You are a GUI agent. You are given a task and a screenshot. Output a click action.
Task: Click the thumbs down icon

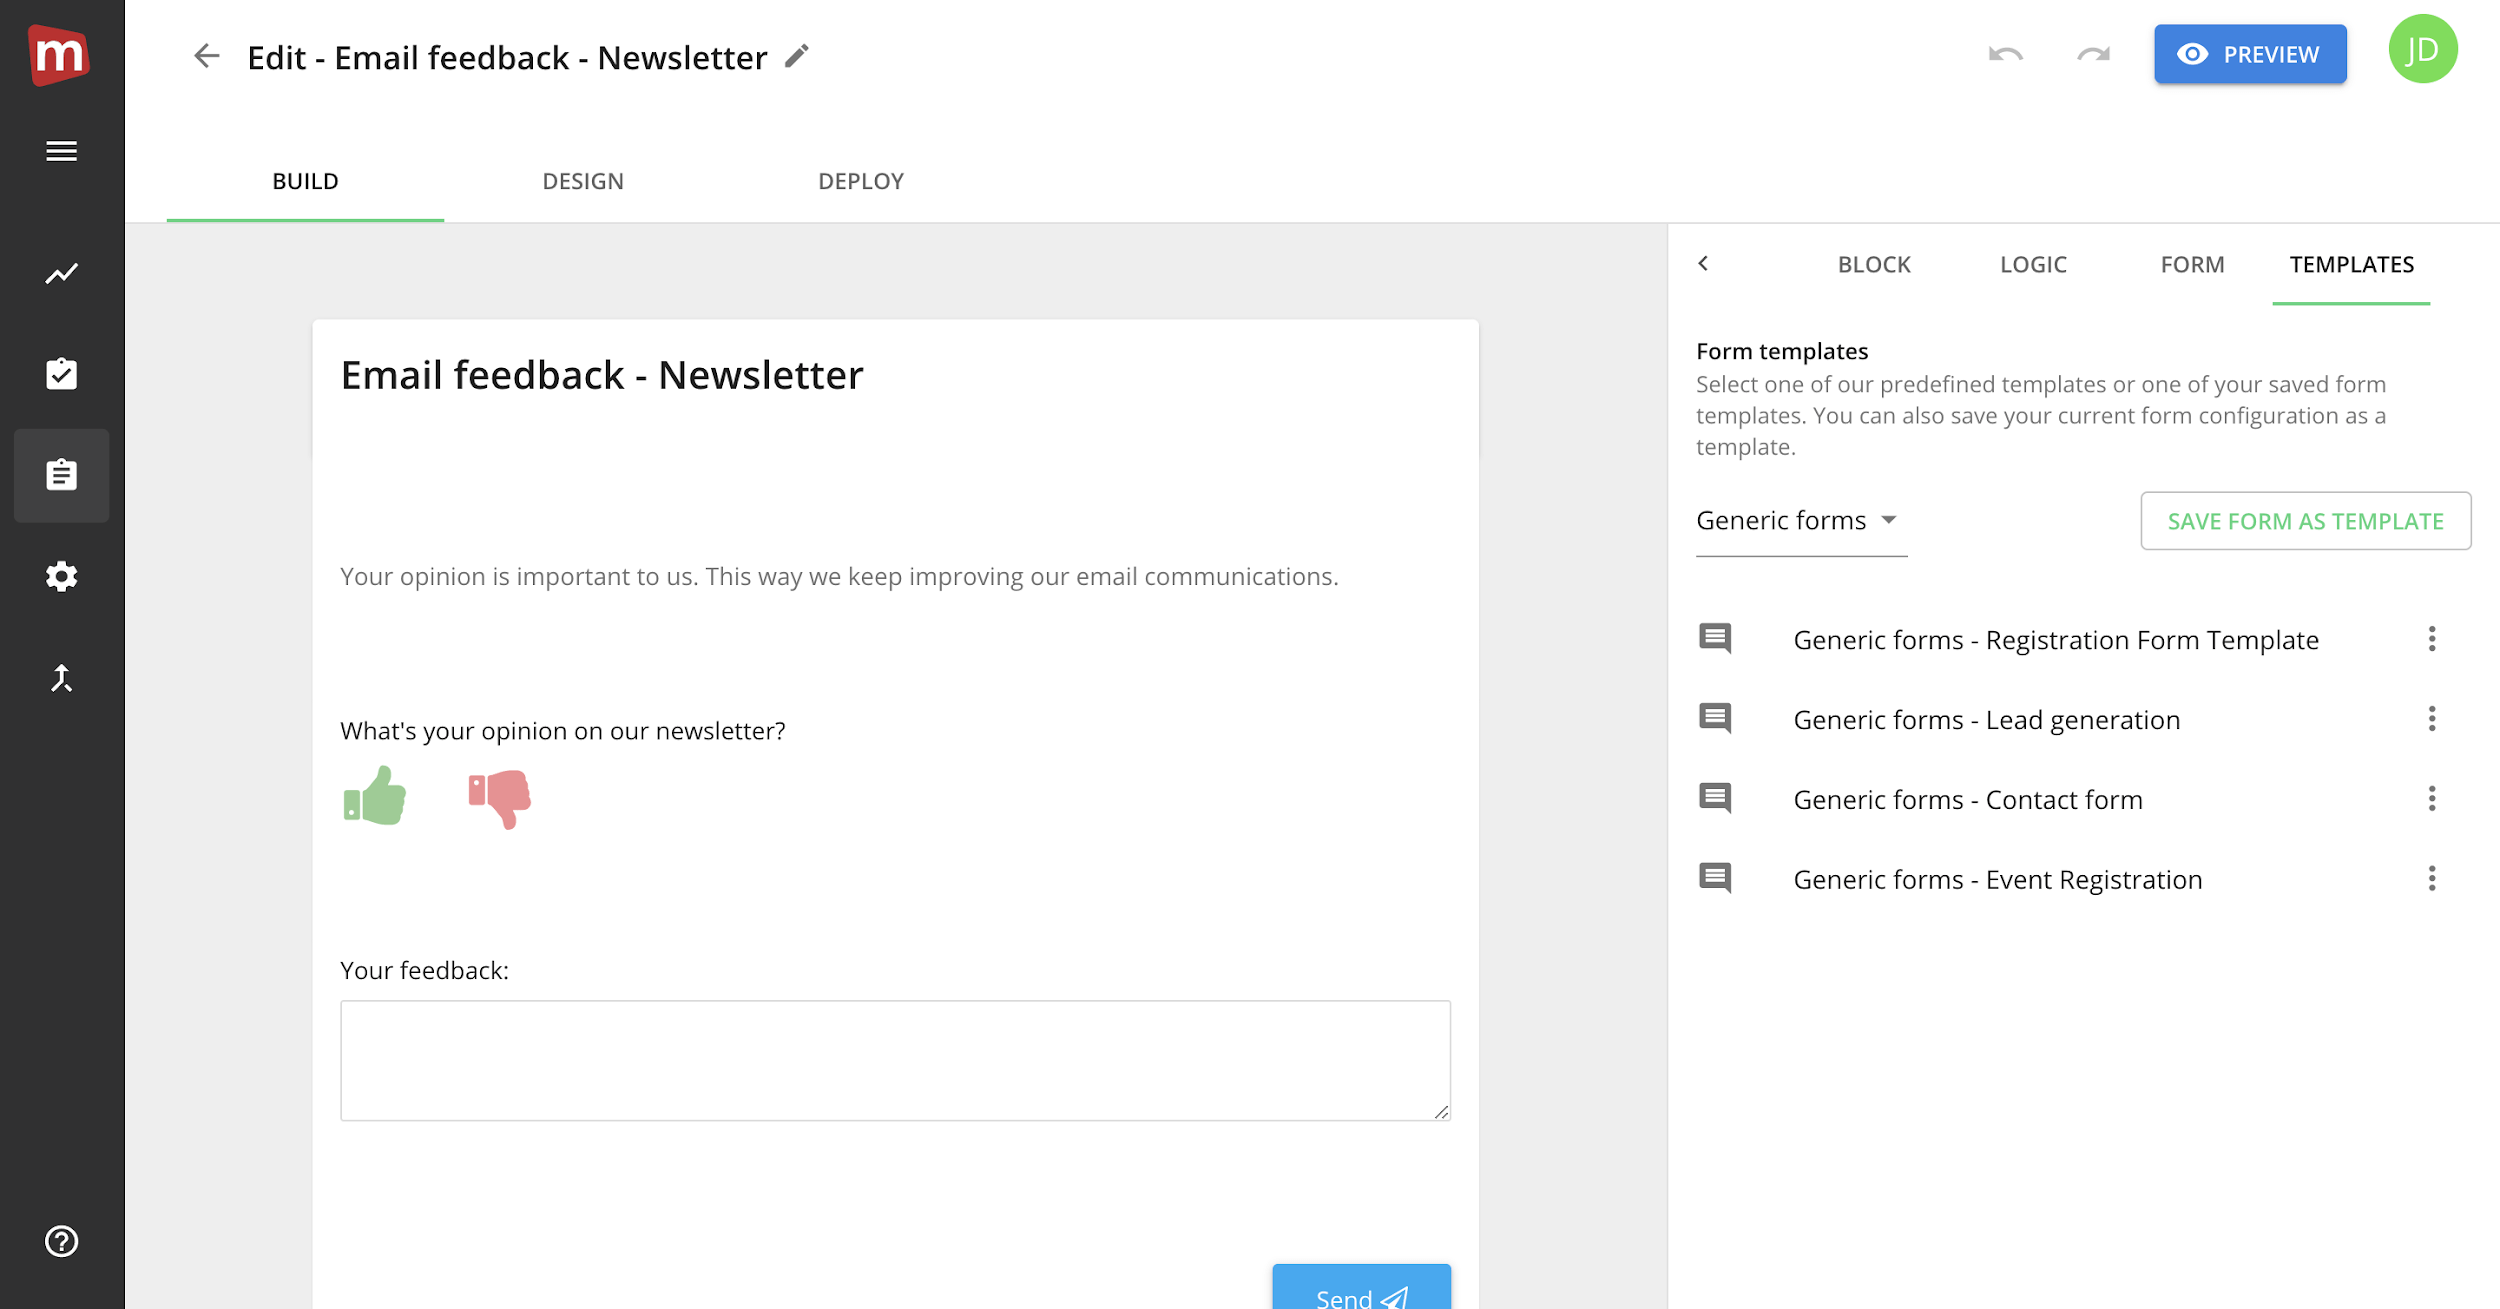(x=499, y=793)
